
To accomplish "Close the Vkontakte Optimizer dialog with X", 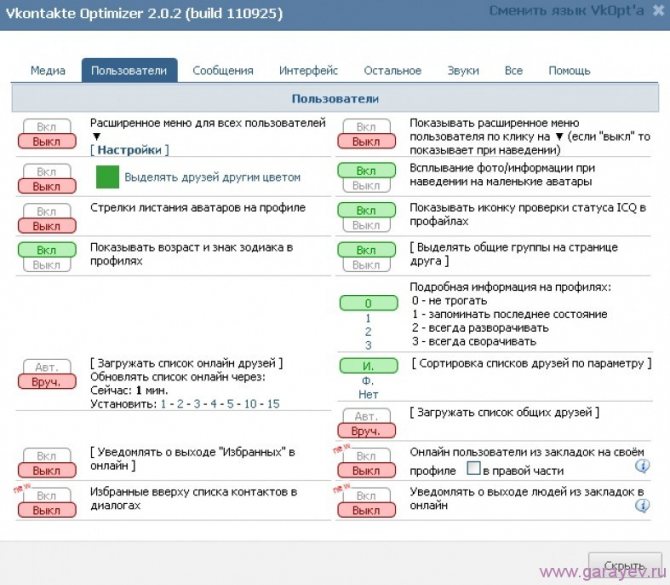I will (x=658, y=11).
